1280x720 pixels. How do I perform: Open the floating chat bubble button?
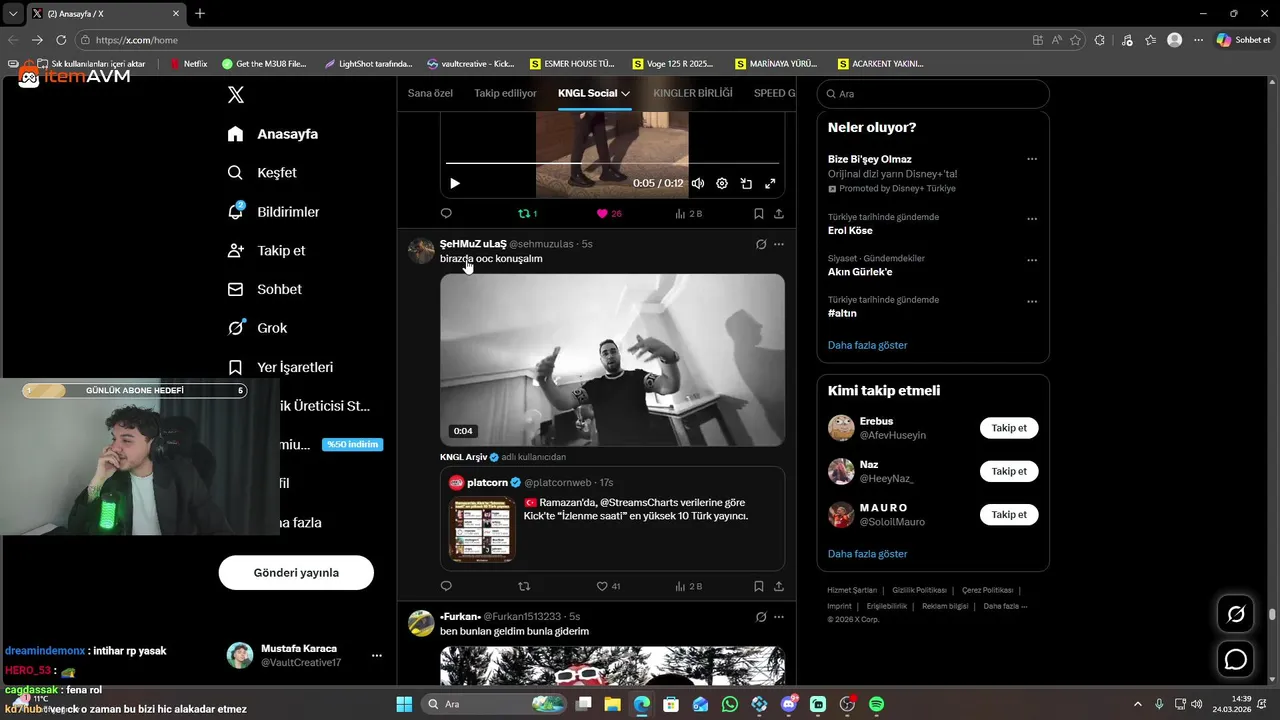point(1236,660)
